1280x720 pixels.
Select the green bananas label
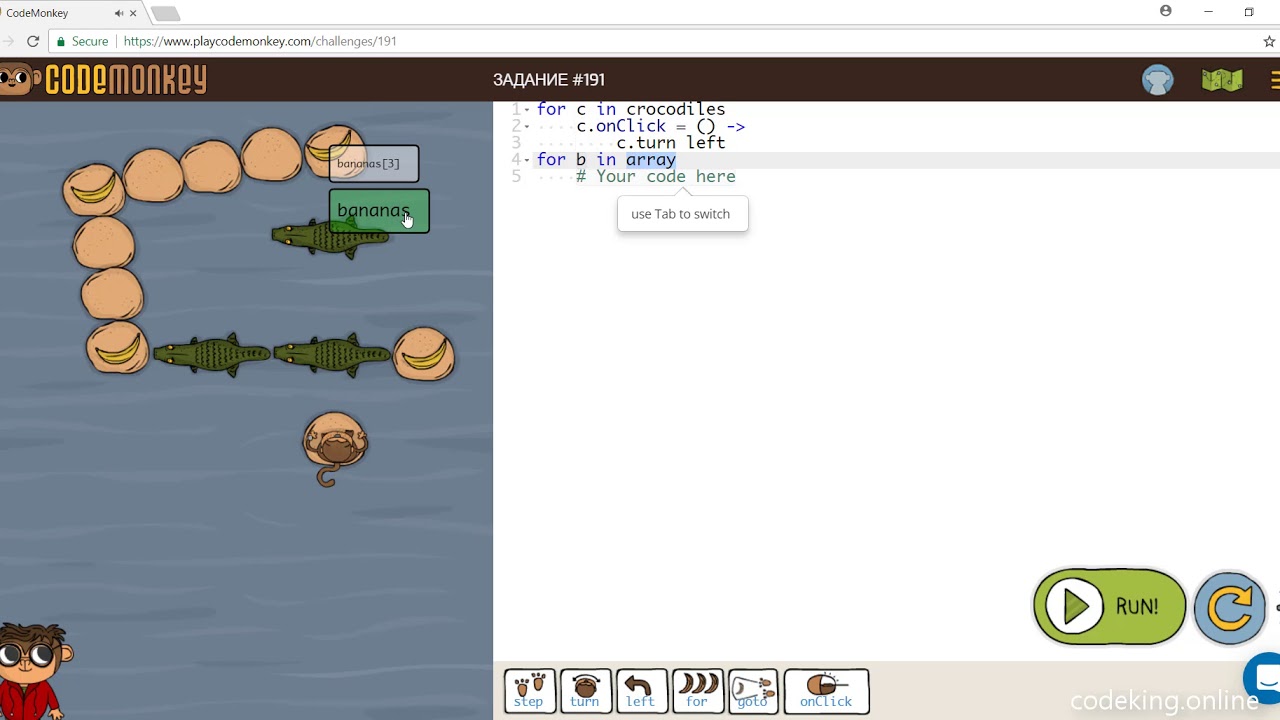(x=379, y=211)
